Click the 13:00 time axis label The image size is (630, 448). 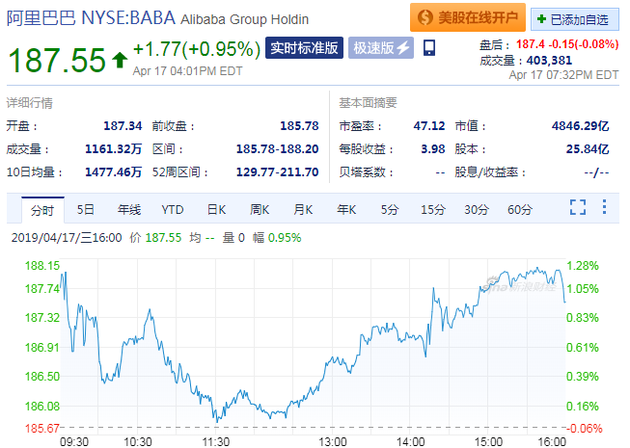pos(332,442)
